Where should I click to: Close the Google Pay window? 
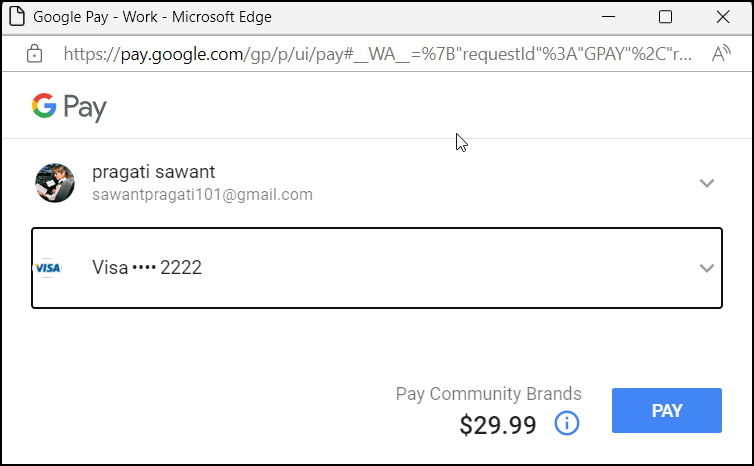click(723, 17)
